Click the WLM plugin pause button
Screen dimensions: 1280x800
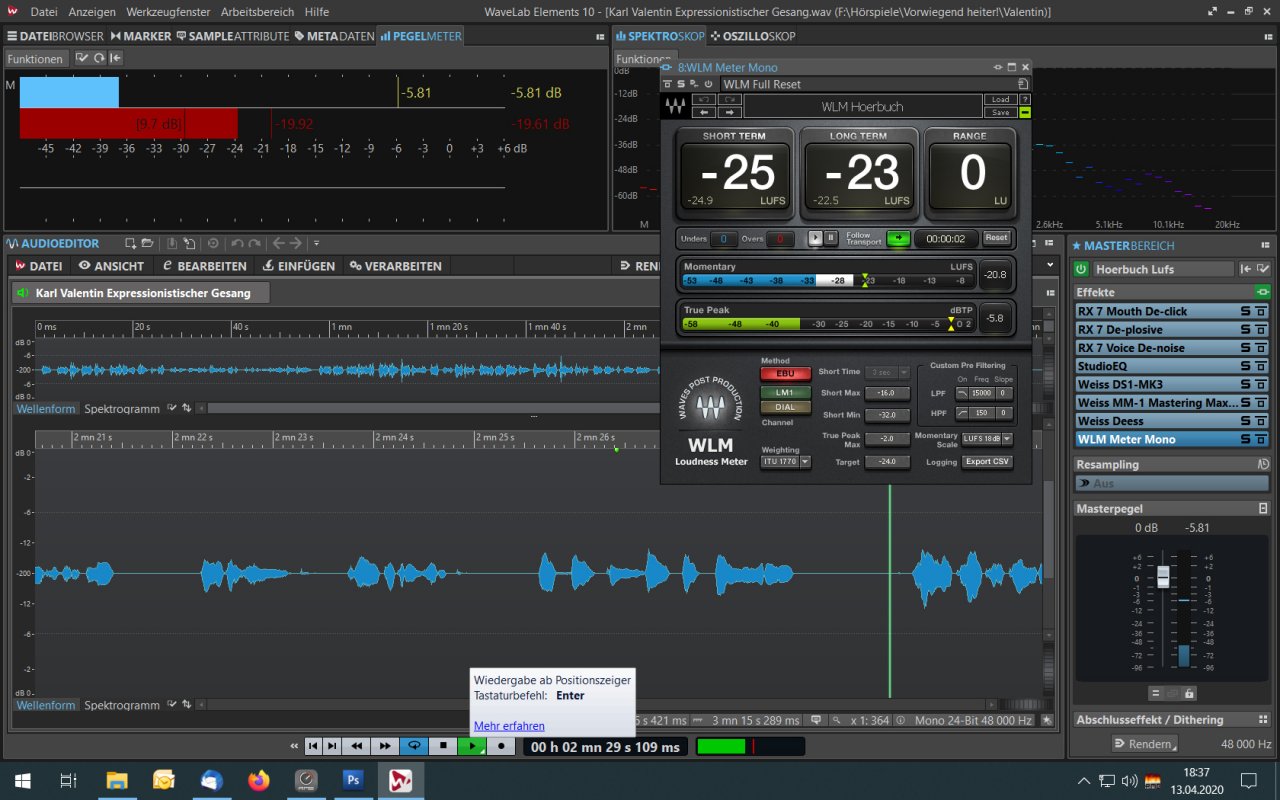tap(830, 238)
